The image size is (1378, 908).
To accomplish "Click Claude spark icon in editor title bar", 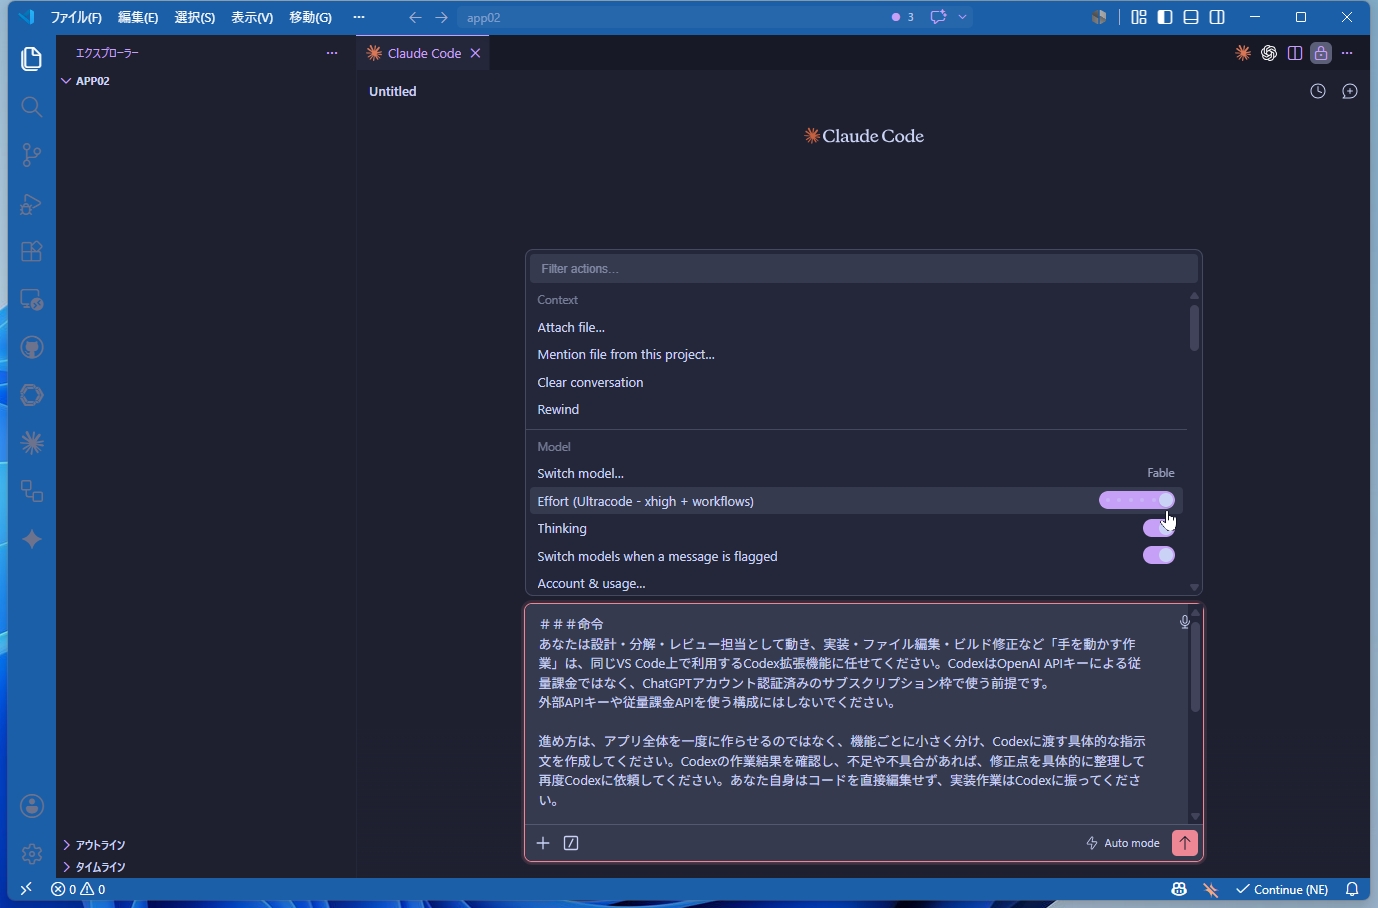I will coord(1243,53).
